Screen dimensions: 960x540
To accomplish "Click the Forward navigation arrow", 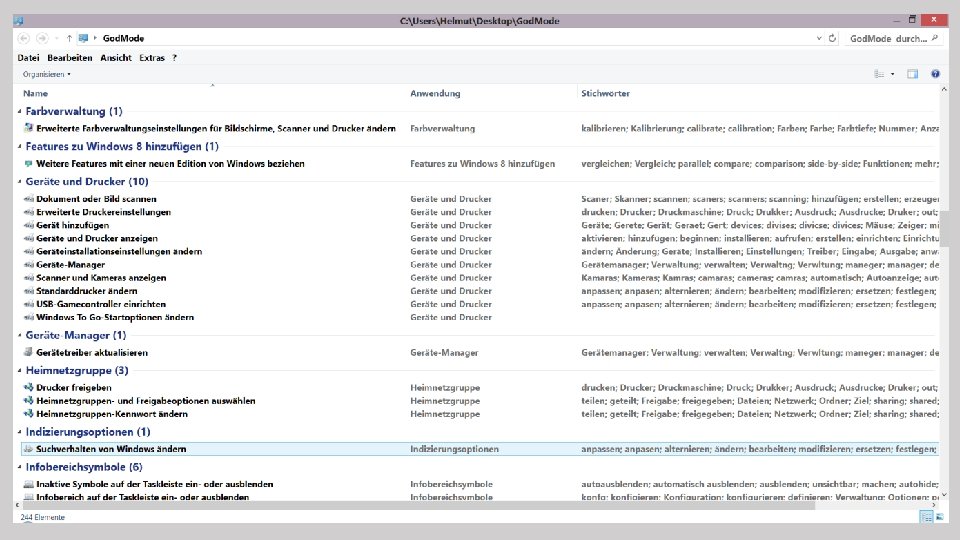I will coord(42,38).
